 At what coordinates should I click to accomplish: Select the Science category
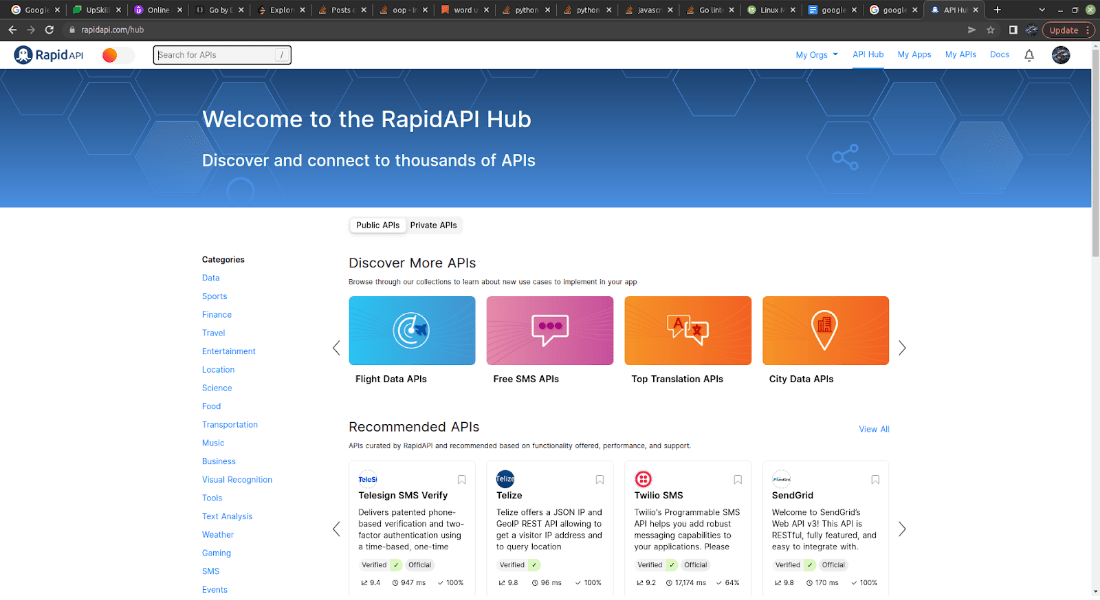pyautogui.click(x=217, y=387)
